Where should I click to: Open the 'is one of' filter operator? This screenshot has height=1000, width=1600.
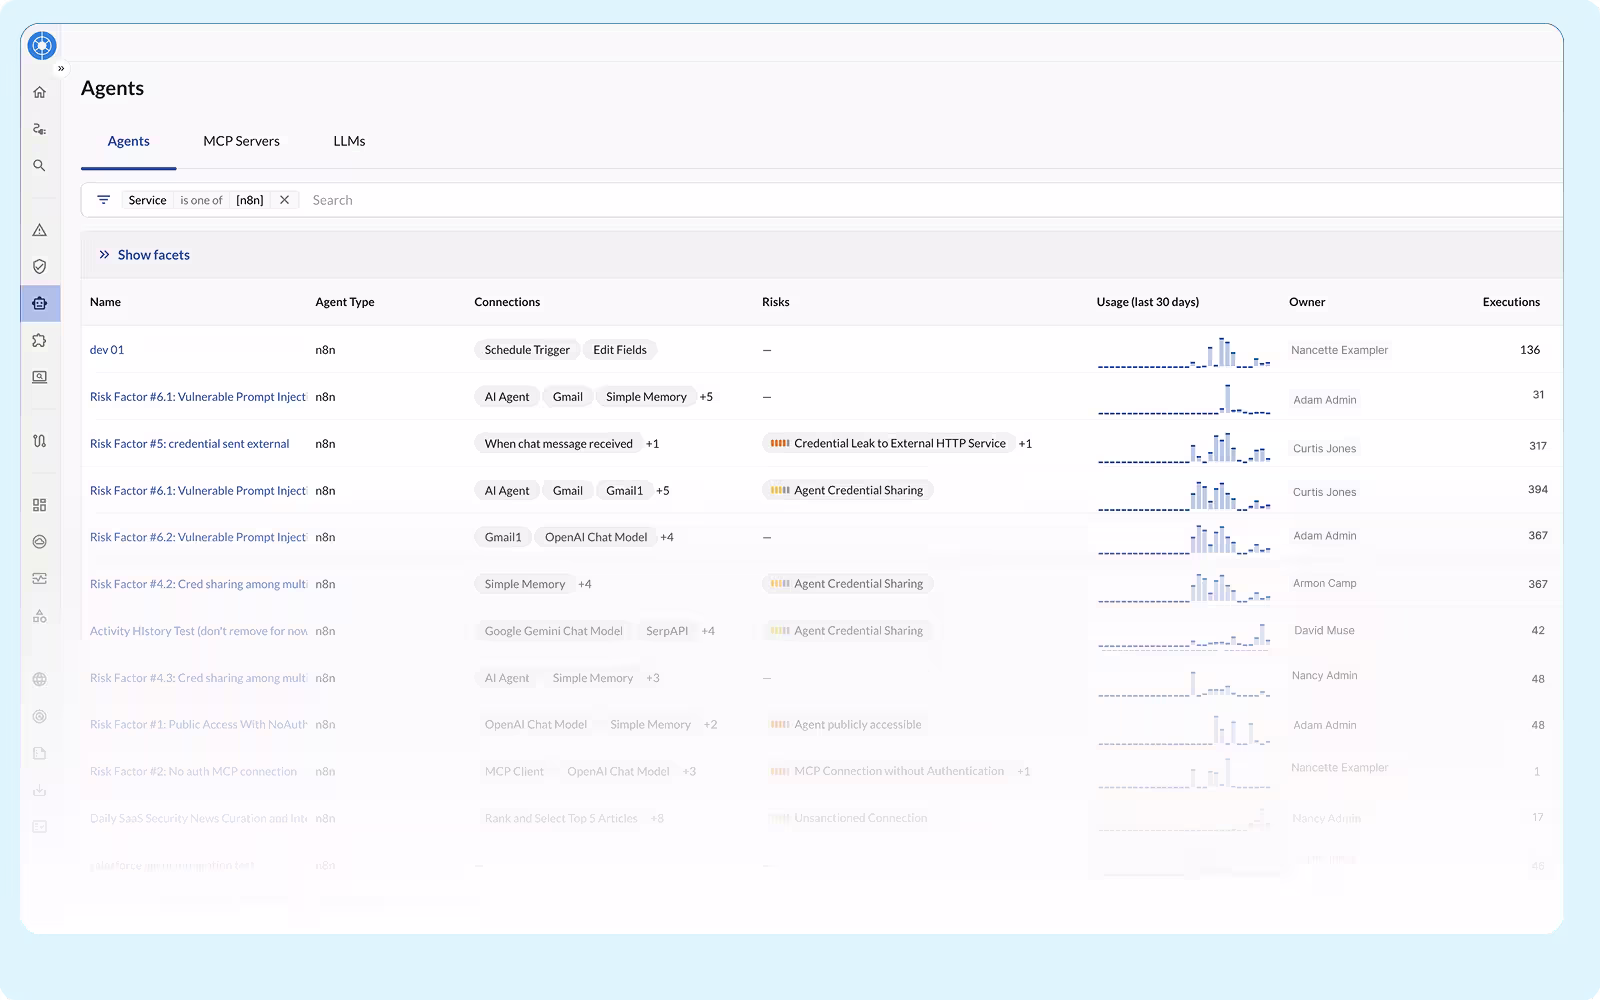[x=201, y=200]
